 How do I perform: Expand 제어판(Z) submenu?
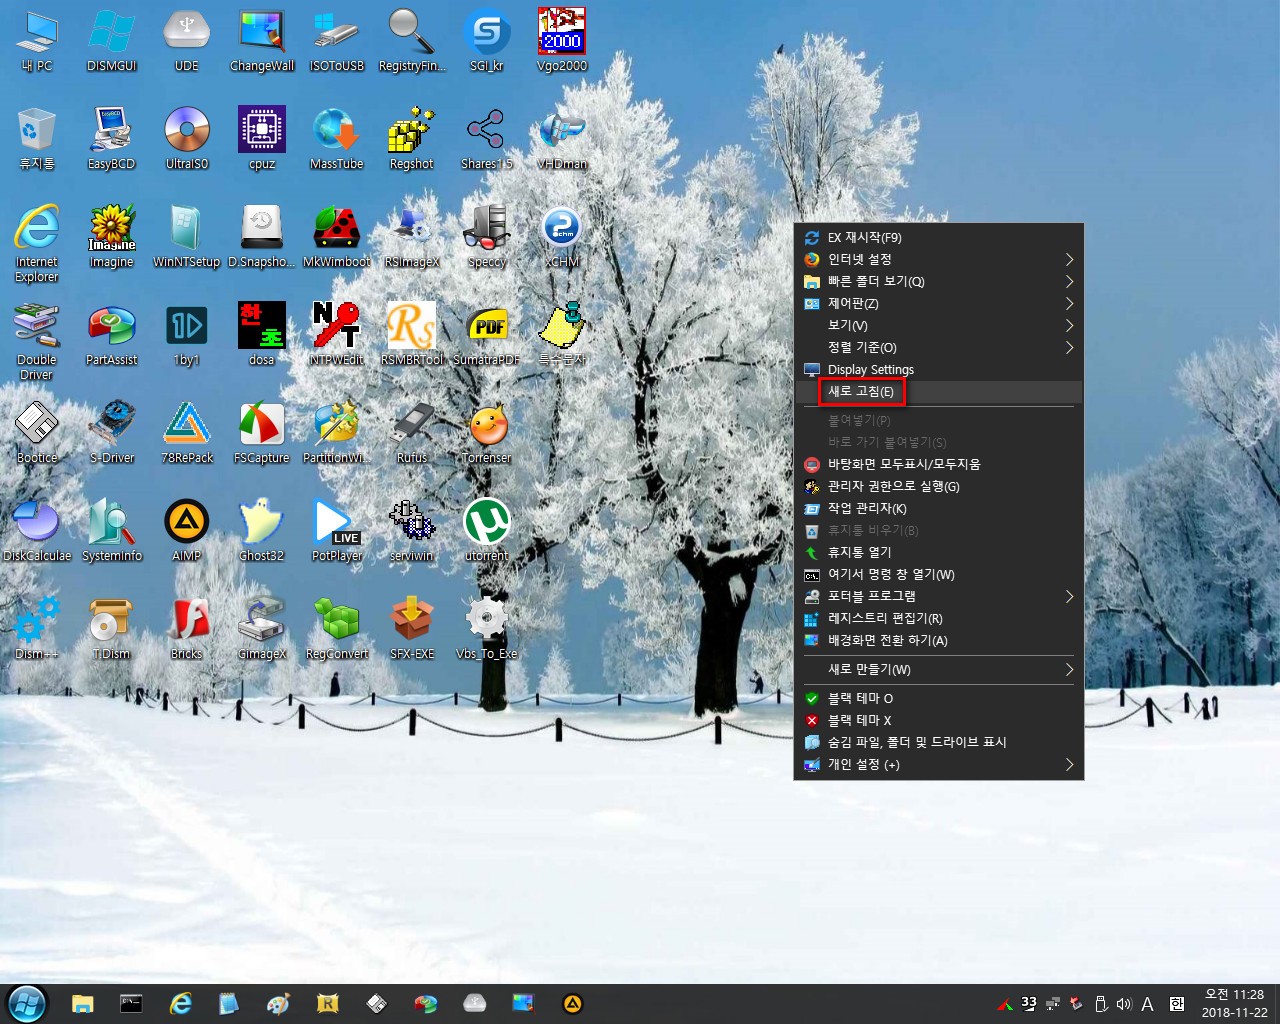939,303
